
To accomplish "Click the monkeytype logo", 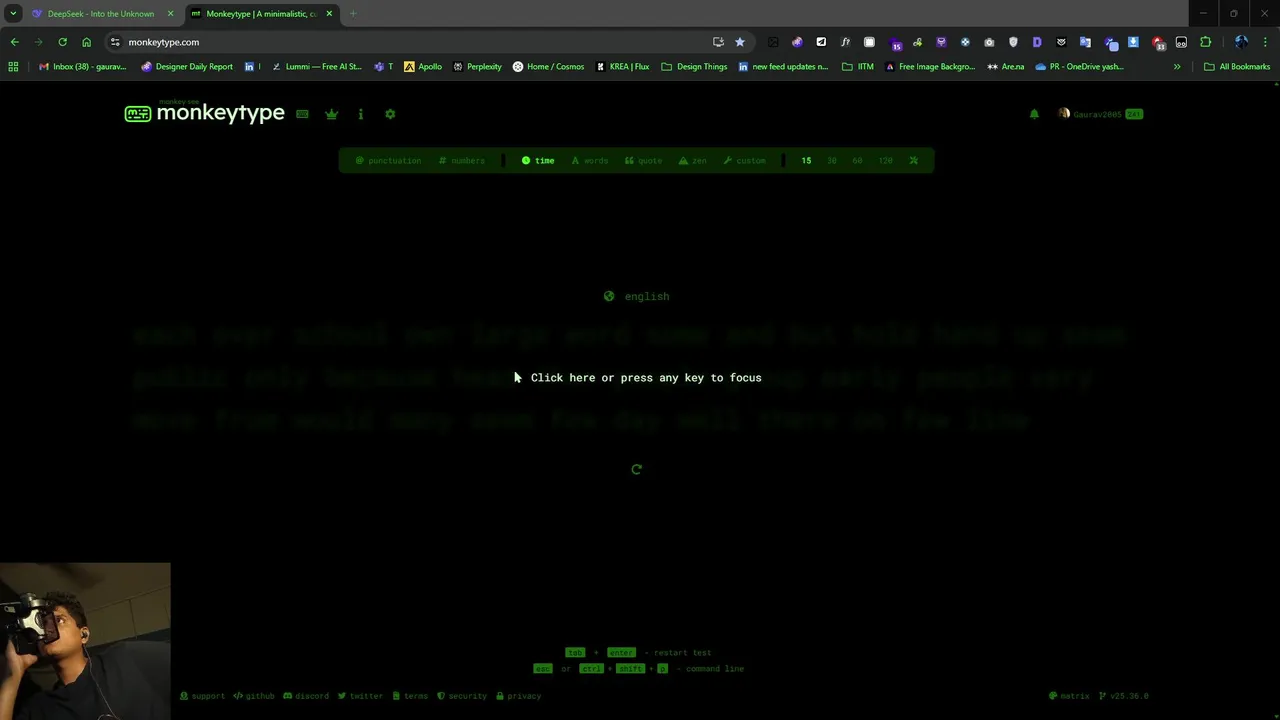I will pos(205,113).
